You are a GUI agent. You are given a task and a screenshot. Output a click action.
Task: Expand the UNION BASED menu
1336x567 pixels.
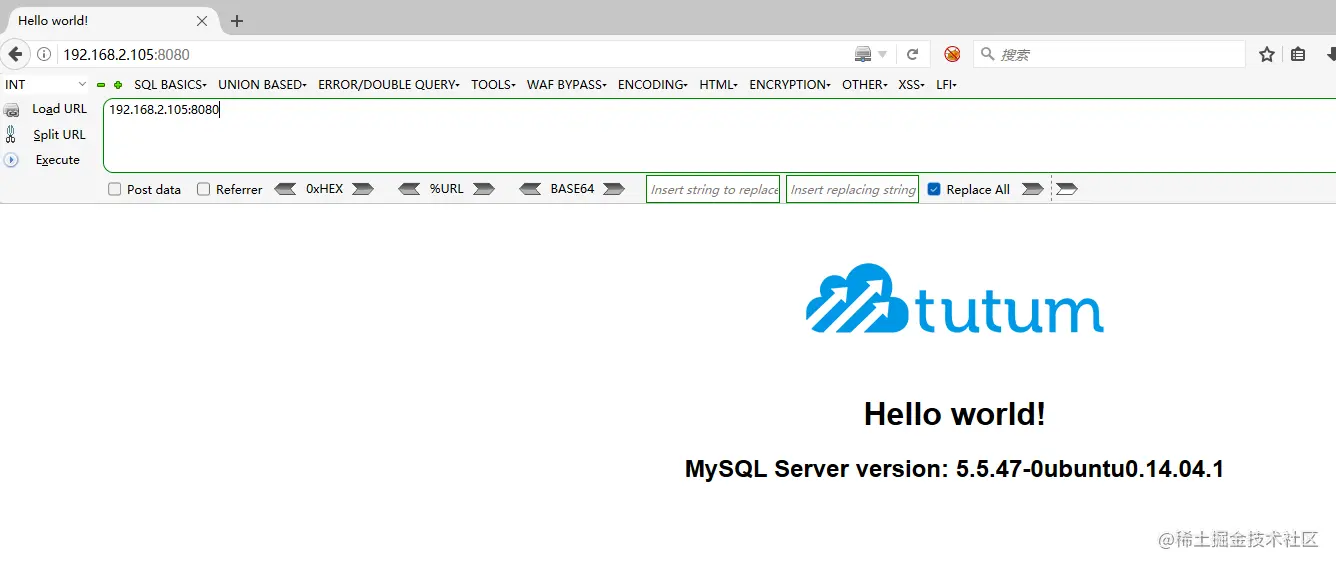262,85
